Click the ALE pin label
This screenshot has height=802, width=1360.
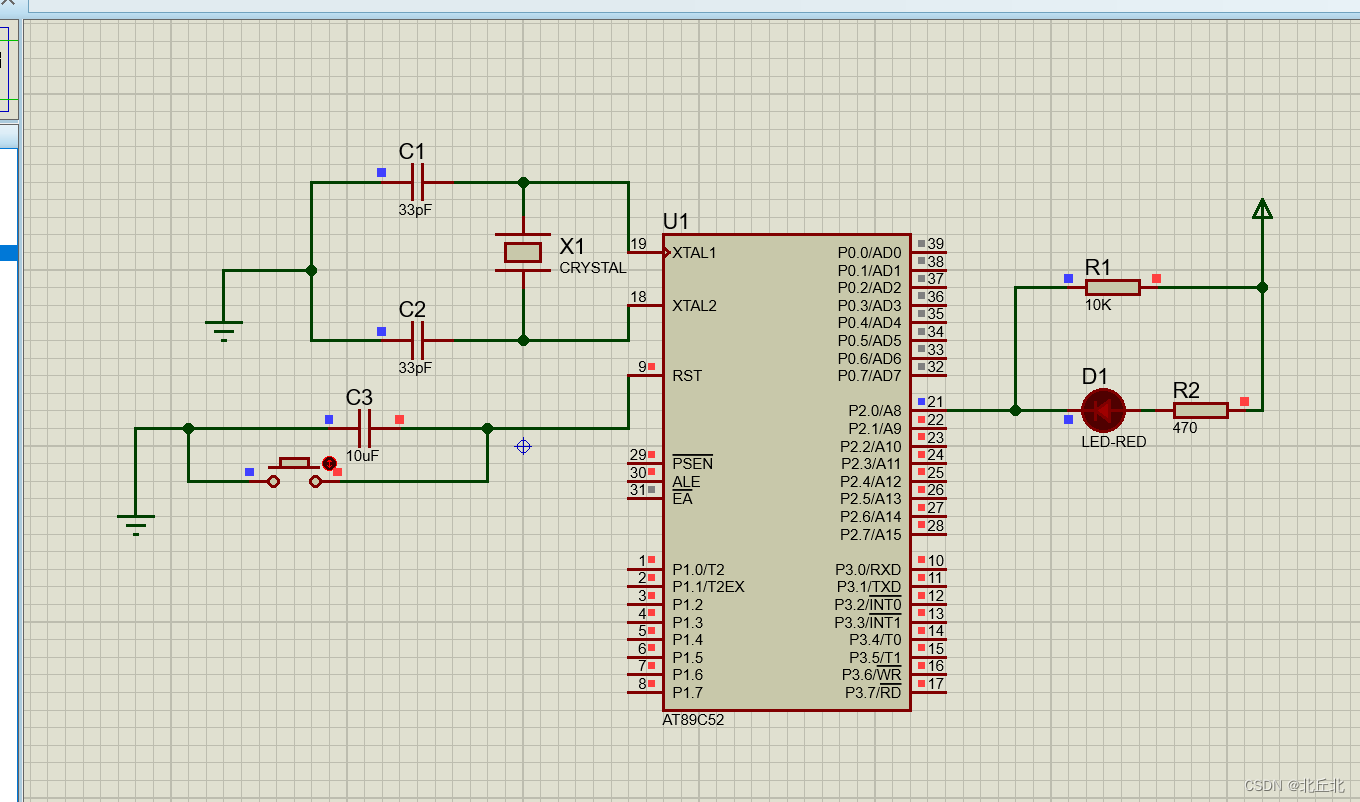[686, 482]
